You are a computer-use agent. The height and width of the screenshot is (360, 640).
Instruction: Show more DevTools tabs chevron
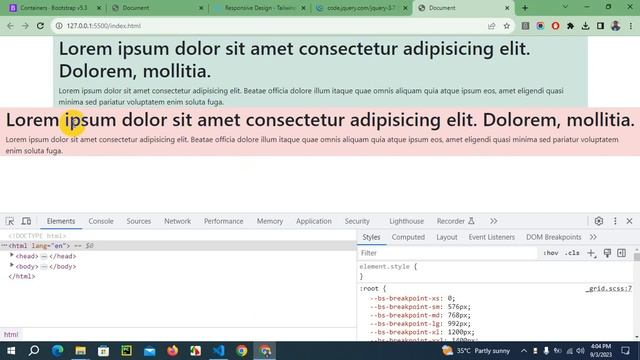tap(493, 221)
